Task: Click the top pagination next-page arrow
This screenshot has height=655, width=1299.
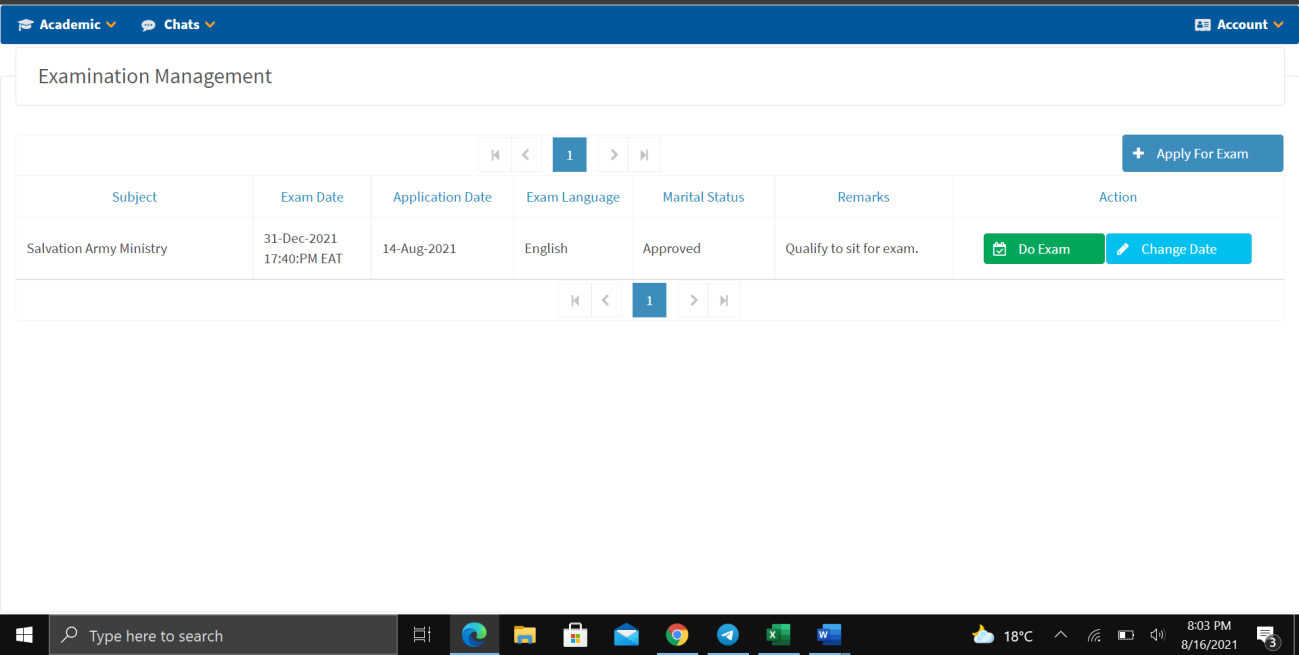Action: [614, 155]
